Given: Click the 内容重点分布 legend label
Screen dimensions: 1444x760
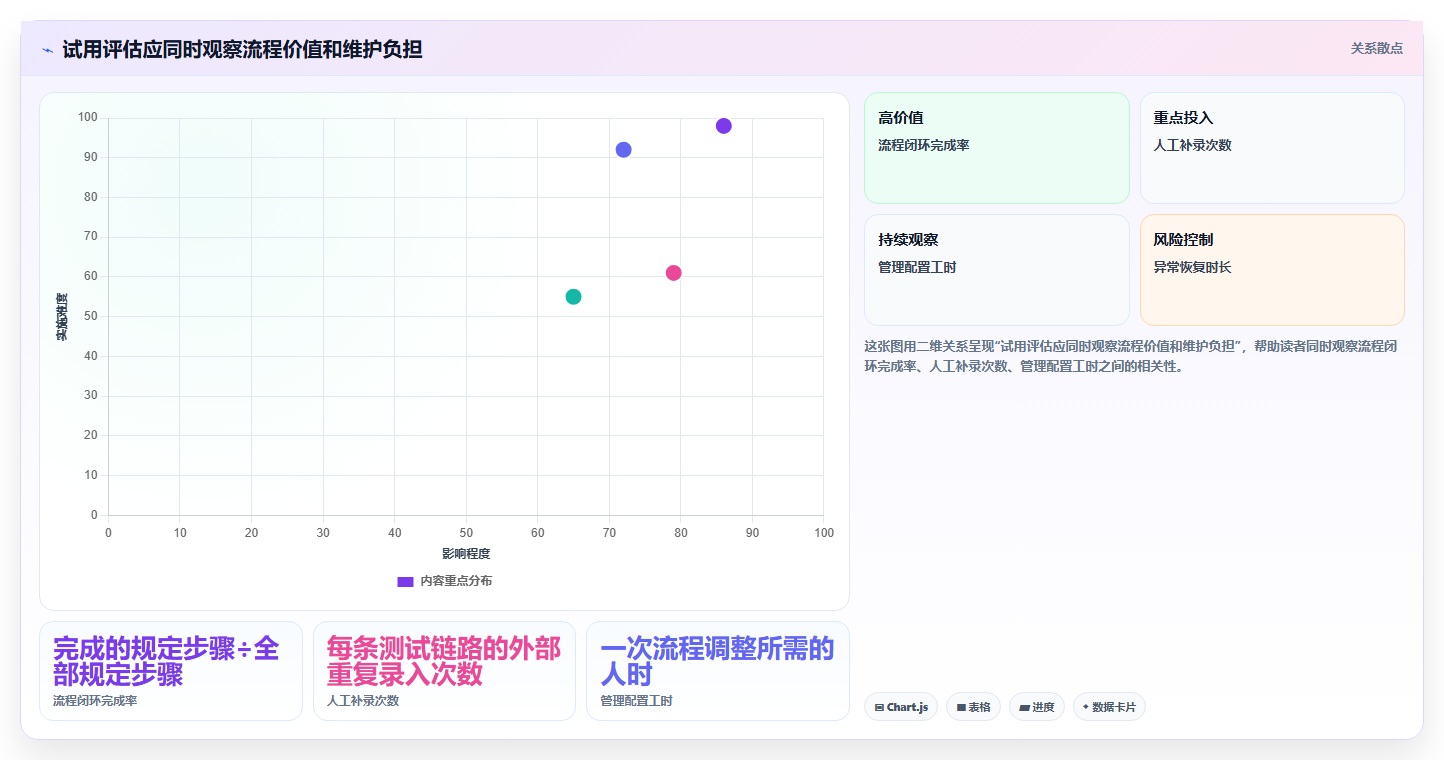Looking at the screenshot, I should [x=456, y=581].
